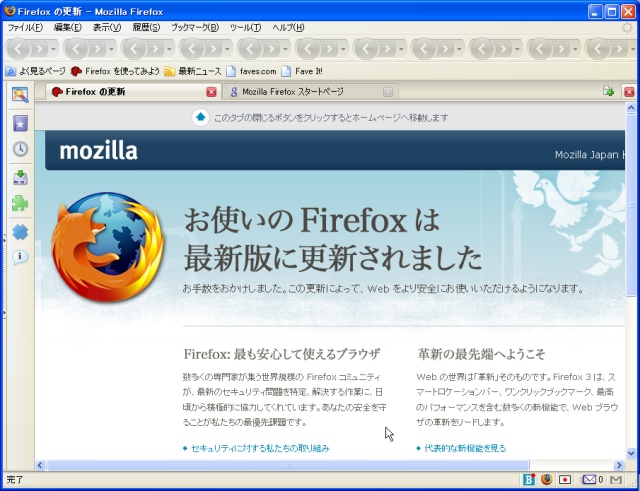
Task: Click the leftmost Forward arrow in toolbar
Action: pyautogui.click(x=40, y=49)
